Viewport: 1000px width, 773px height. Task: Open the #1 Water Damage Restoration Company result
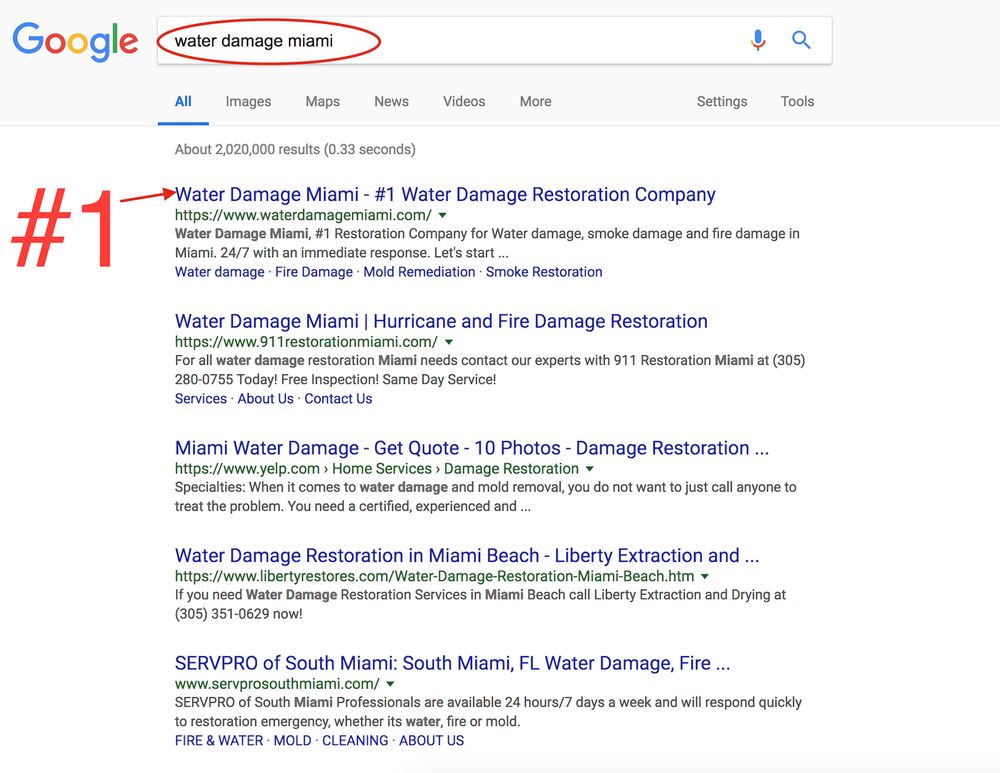coord(445,194)
